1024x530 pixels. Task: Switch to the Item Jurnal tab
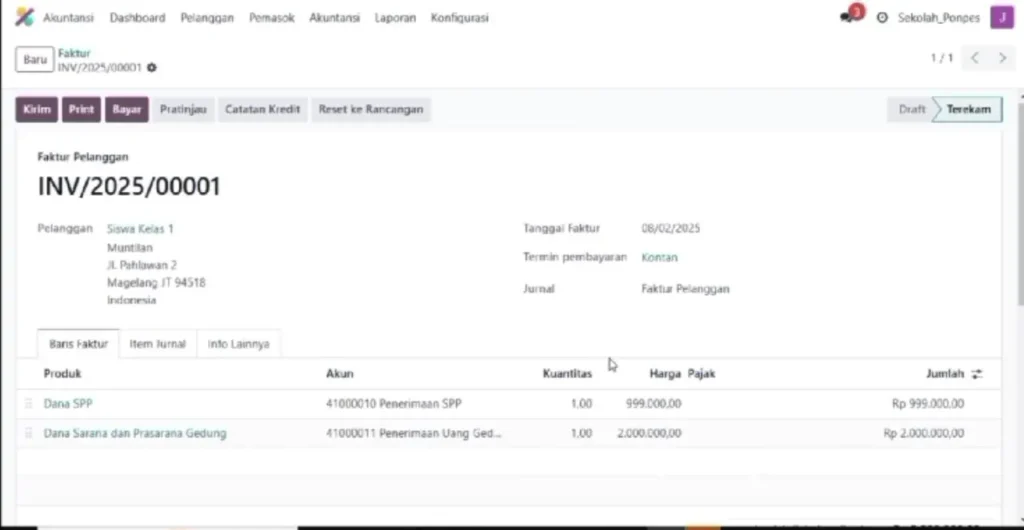158,344
